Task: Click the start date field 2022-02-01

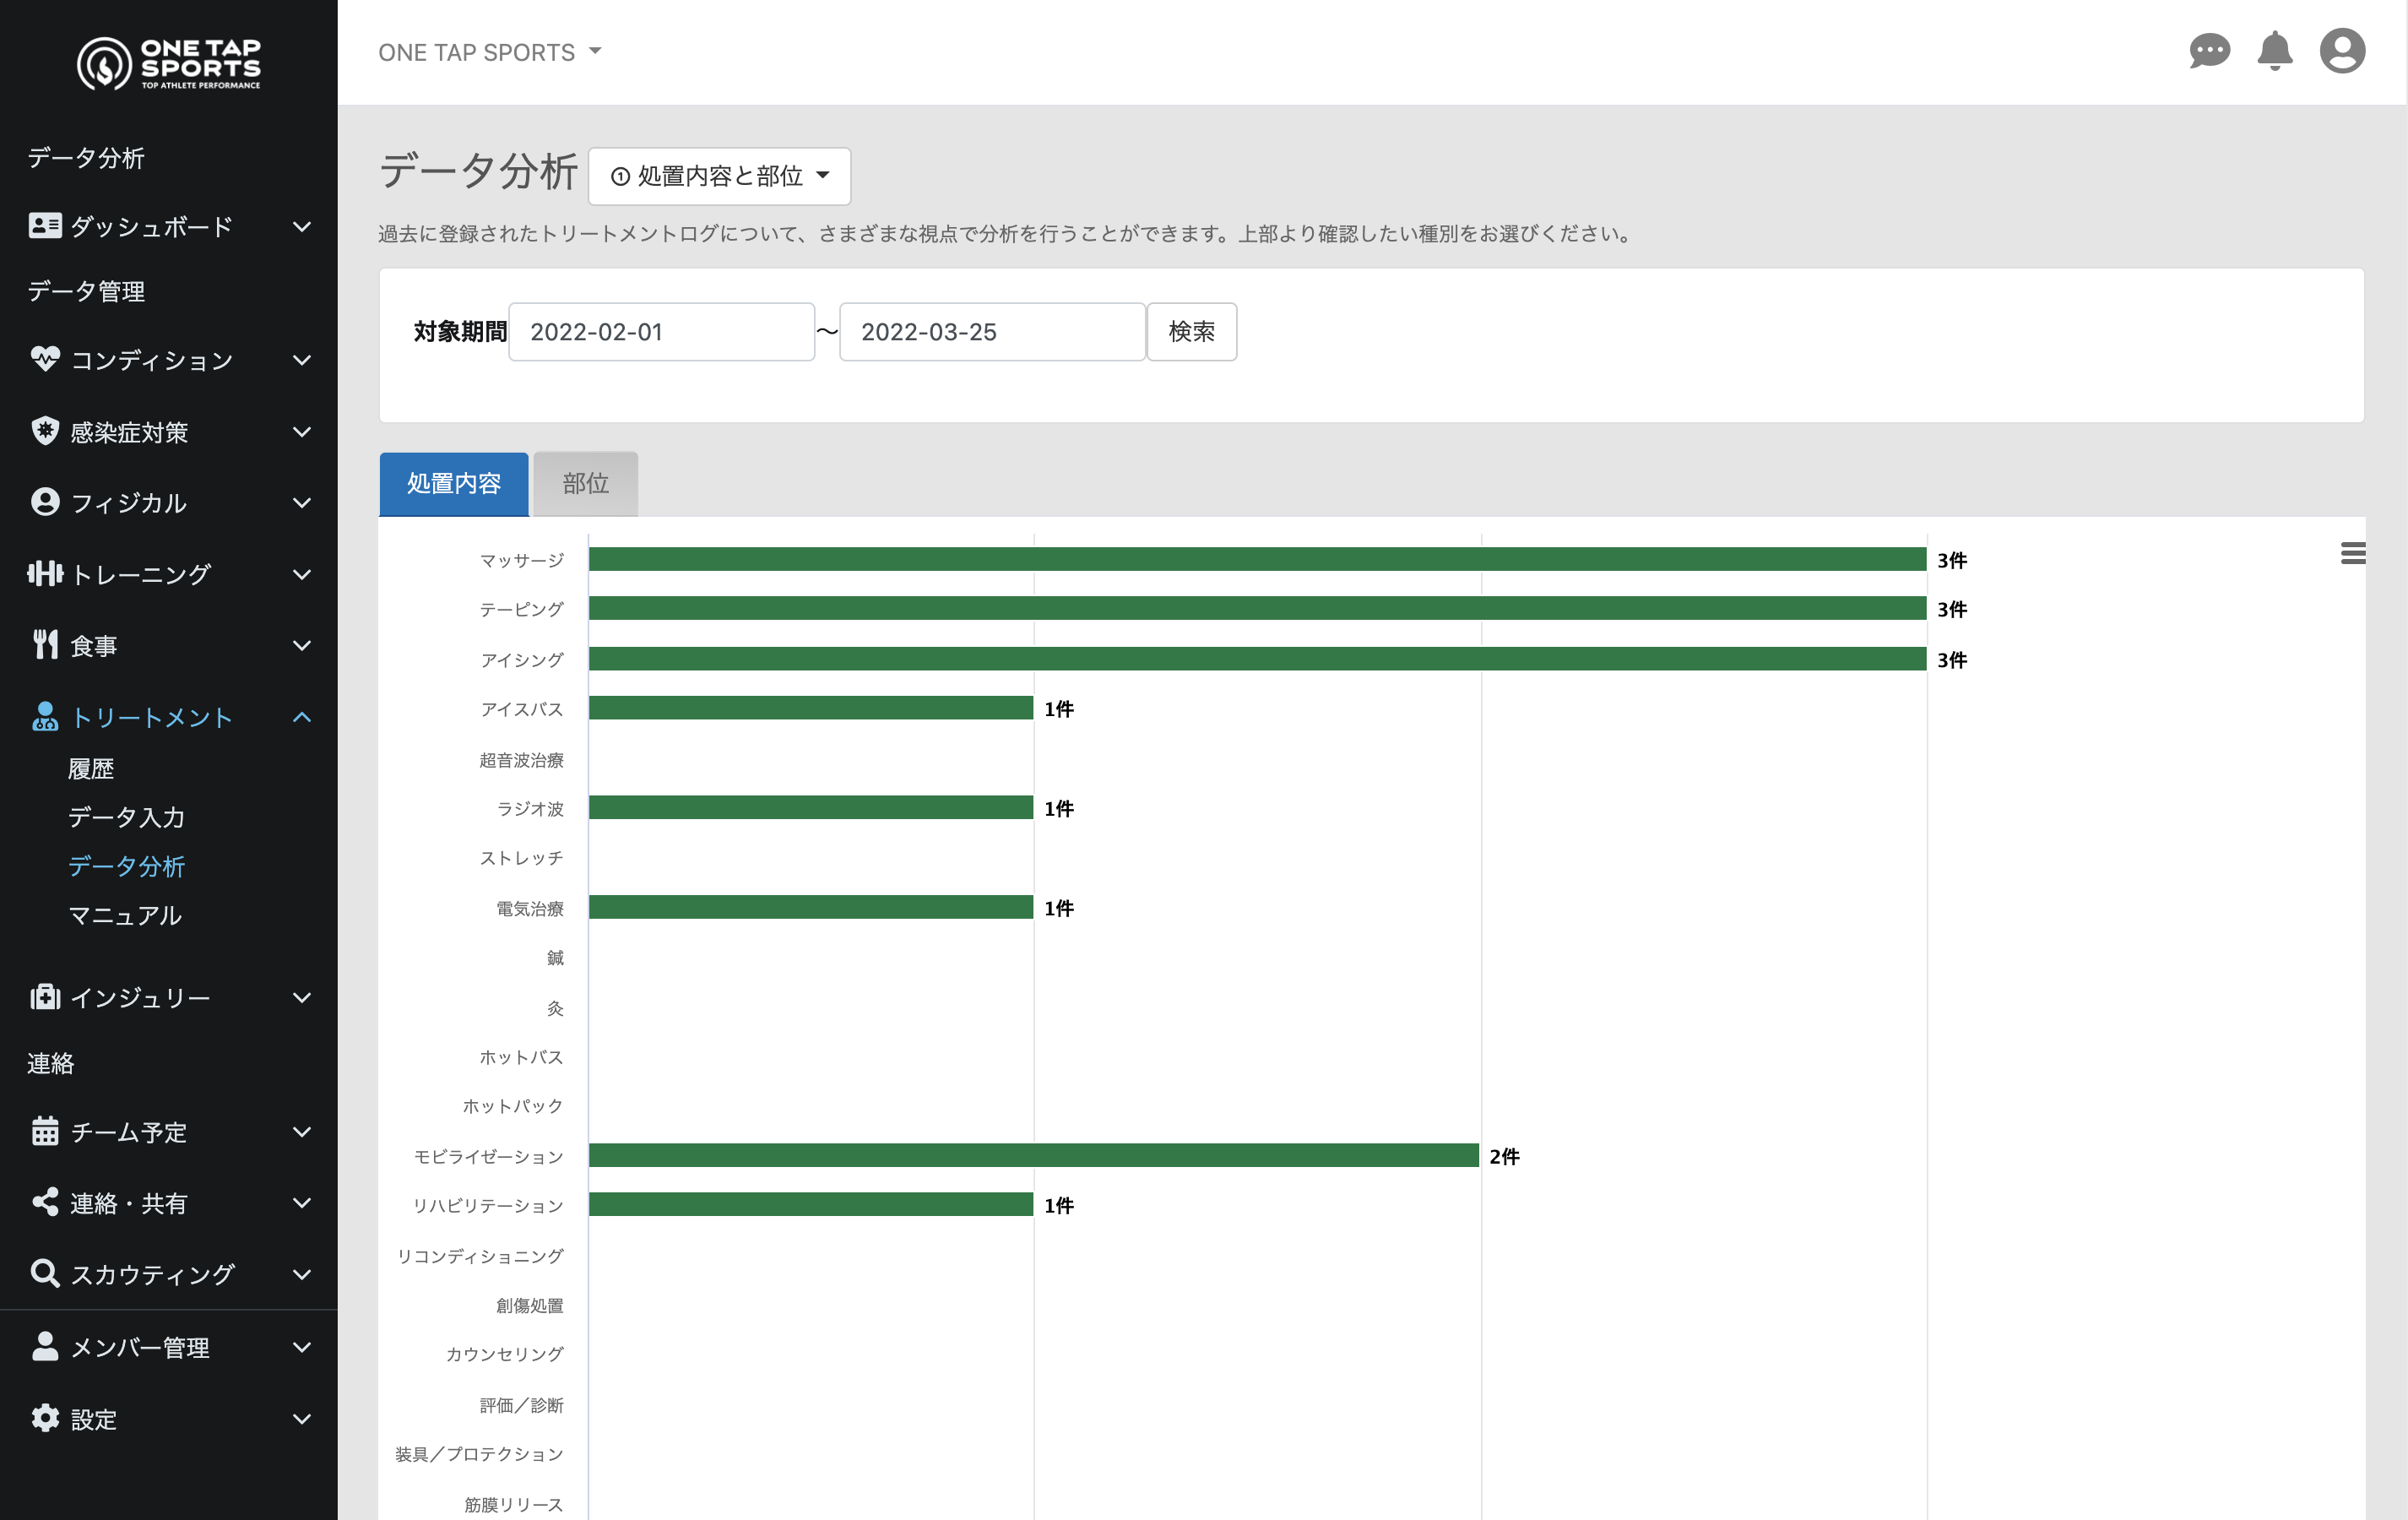Action: 662,332
